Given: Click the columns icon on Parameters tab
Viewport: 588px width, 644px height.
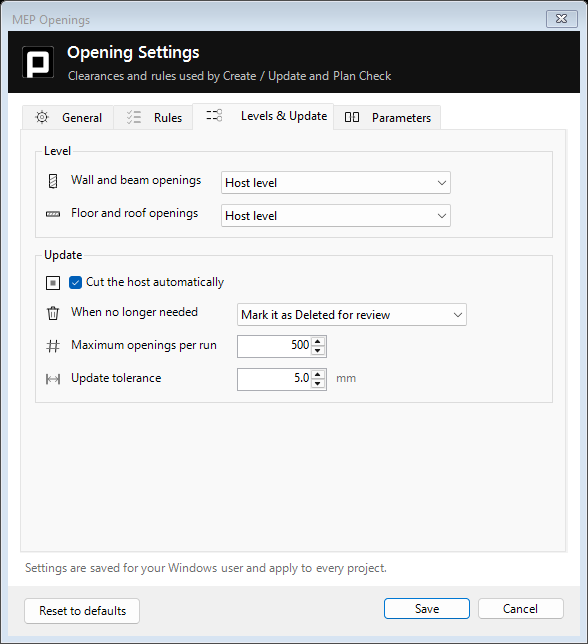Looking at the screenshot, I should click(x=352, y=117).
